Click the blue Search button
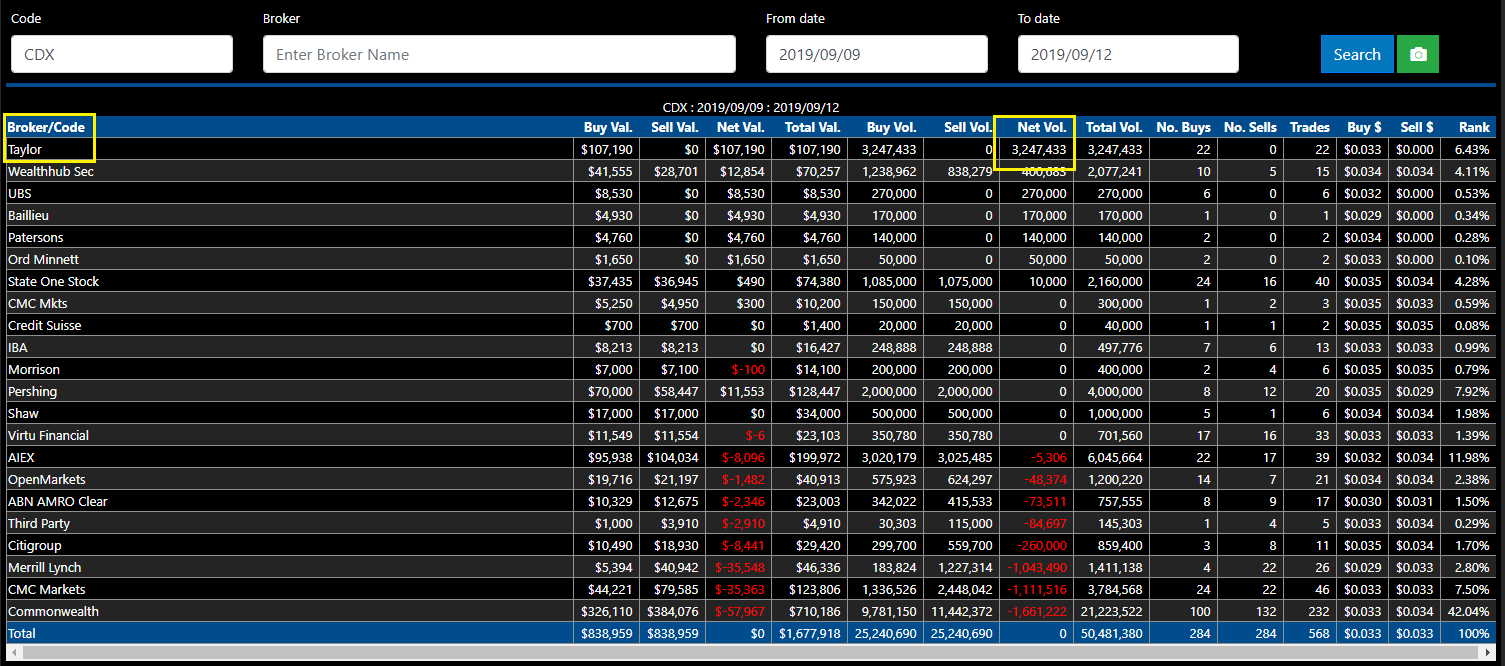The height and width of the screenshot is (666, 1505). click(x=1357, y=54)
